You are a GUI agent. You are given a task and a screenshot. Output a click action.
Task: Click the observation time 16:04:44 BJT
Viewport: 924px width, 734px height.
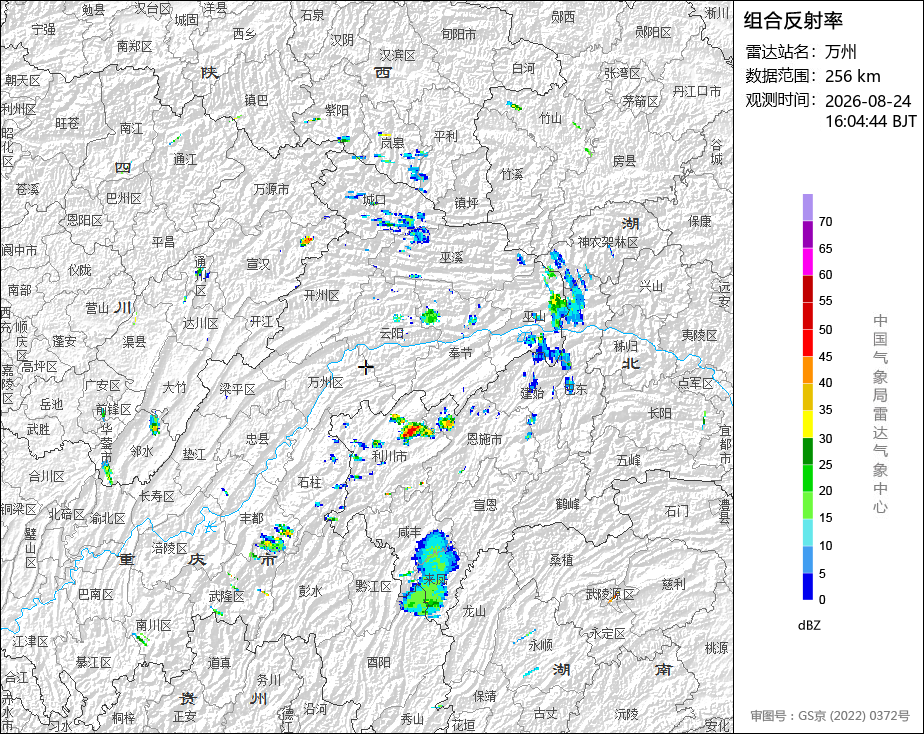point(870,121)
